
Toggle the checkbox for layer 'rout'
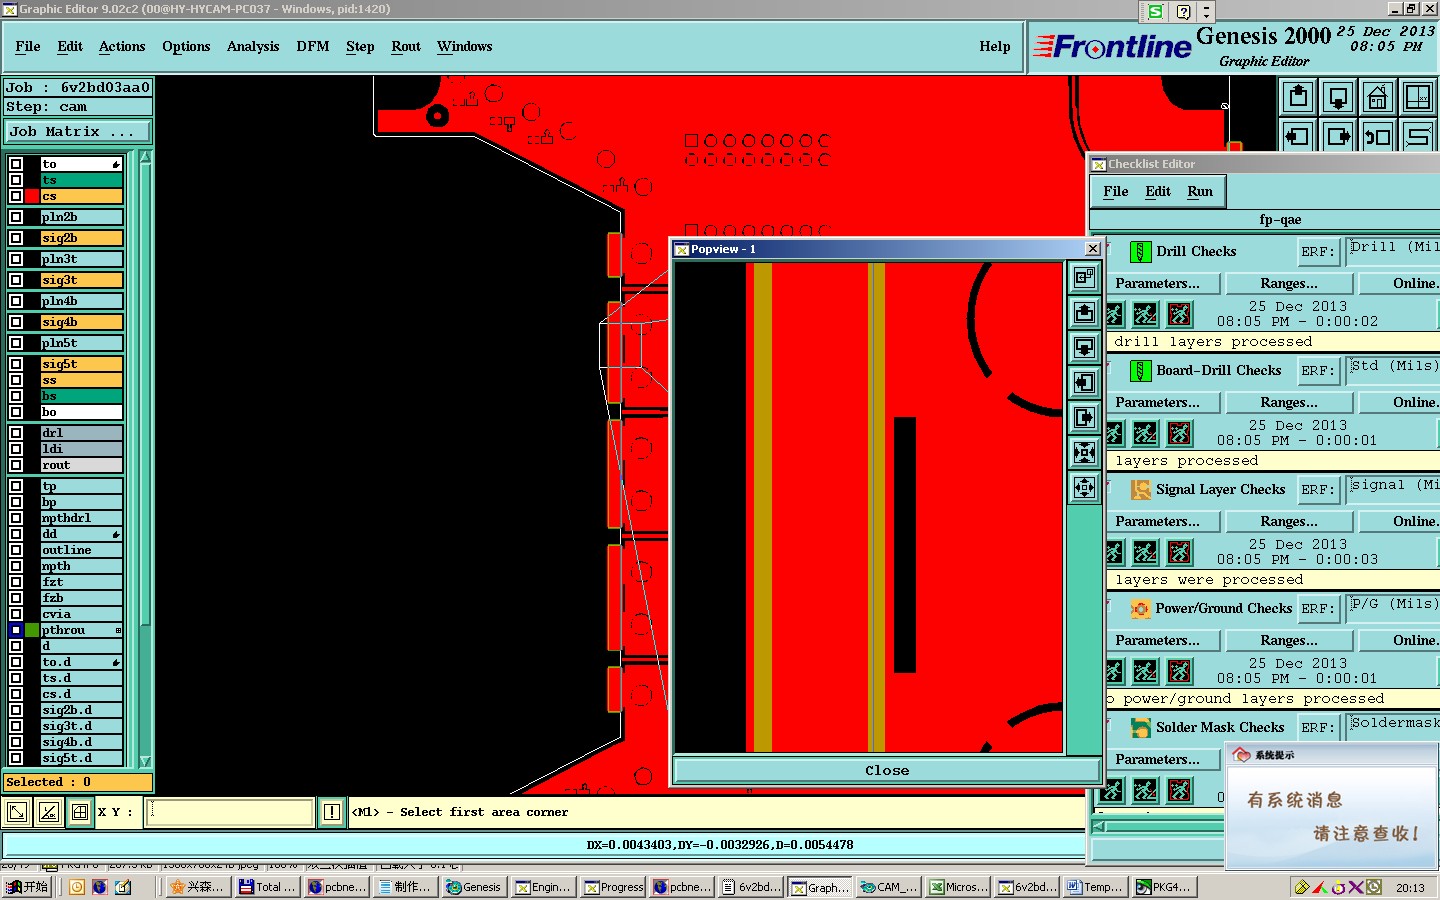tap(16, 465)
